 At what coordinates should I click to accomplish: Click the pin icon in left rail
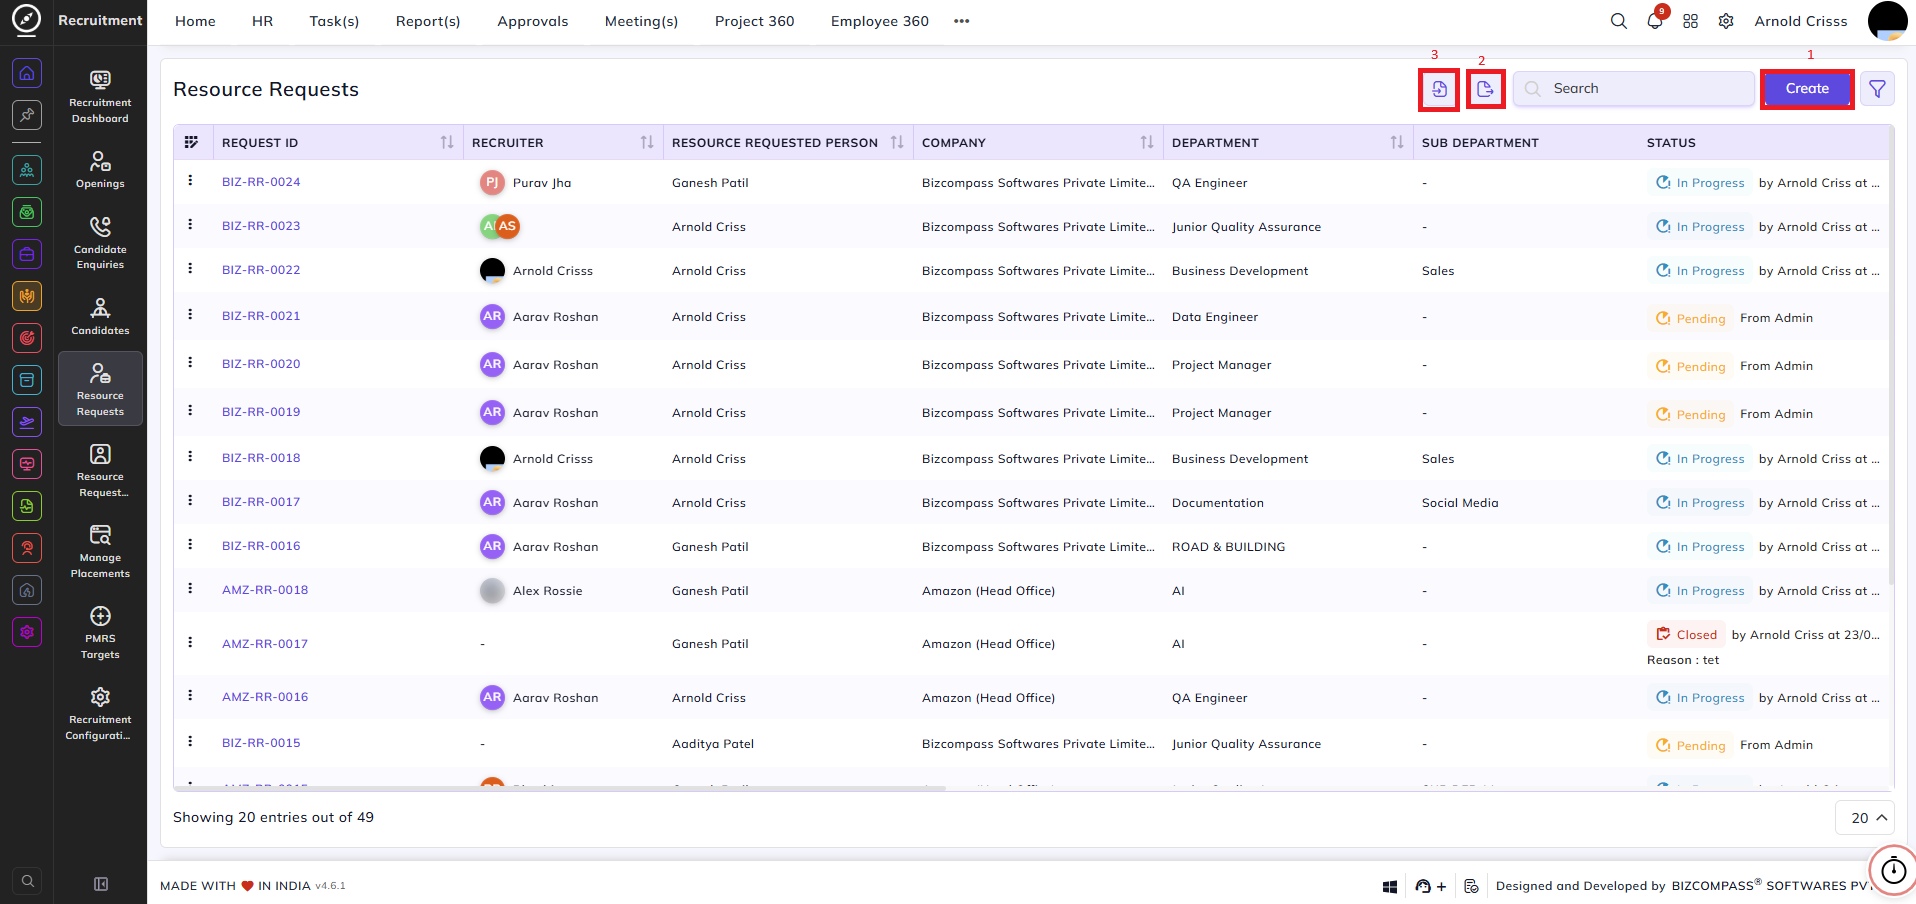pyautogui.click(x=27, y=115)
